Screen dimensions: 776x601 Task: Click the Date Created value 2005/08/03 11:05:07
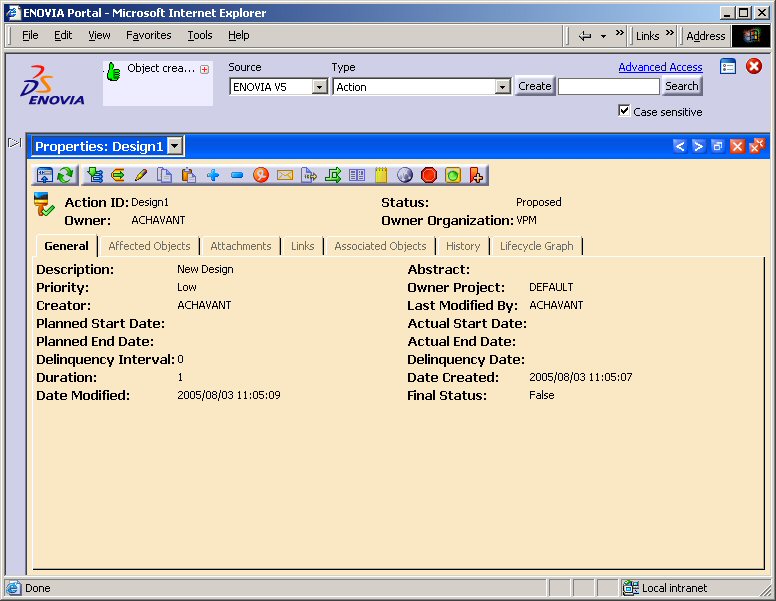pyautogui.click(x=581, y=377)
